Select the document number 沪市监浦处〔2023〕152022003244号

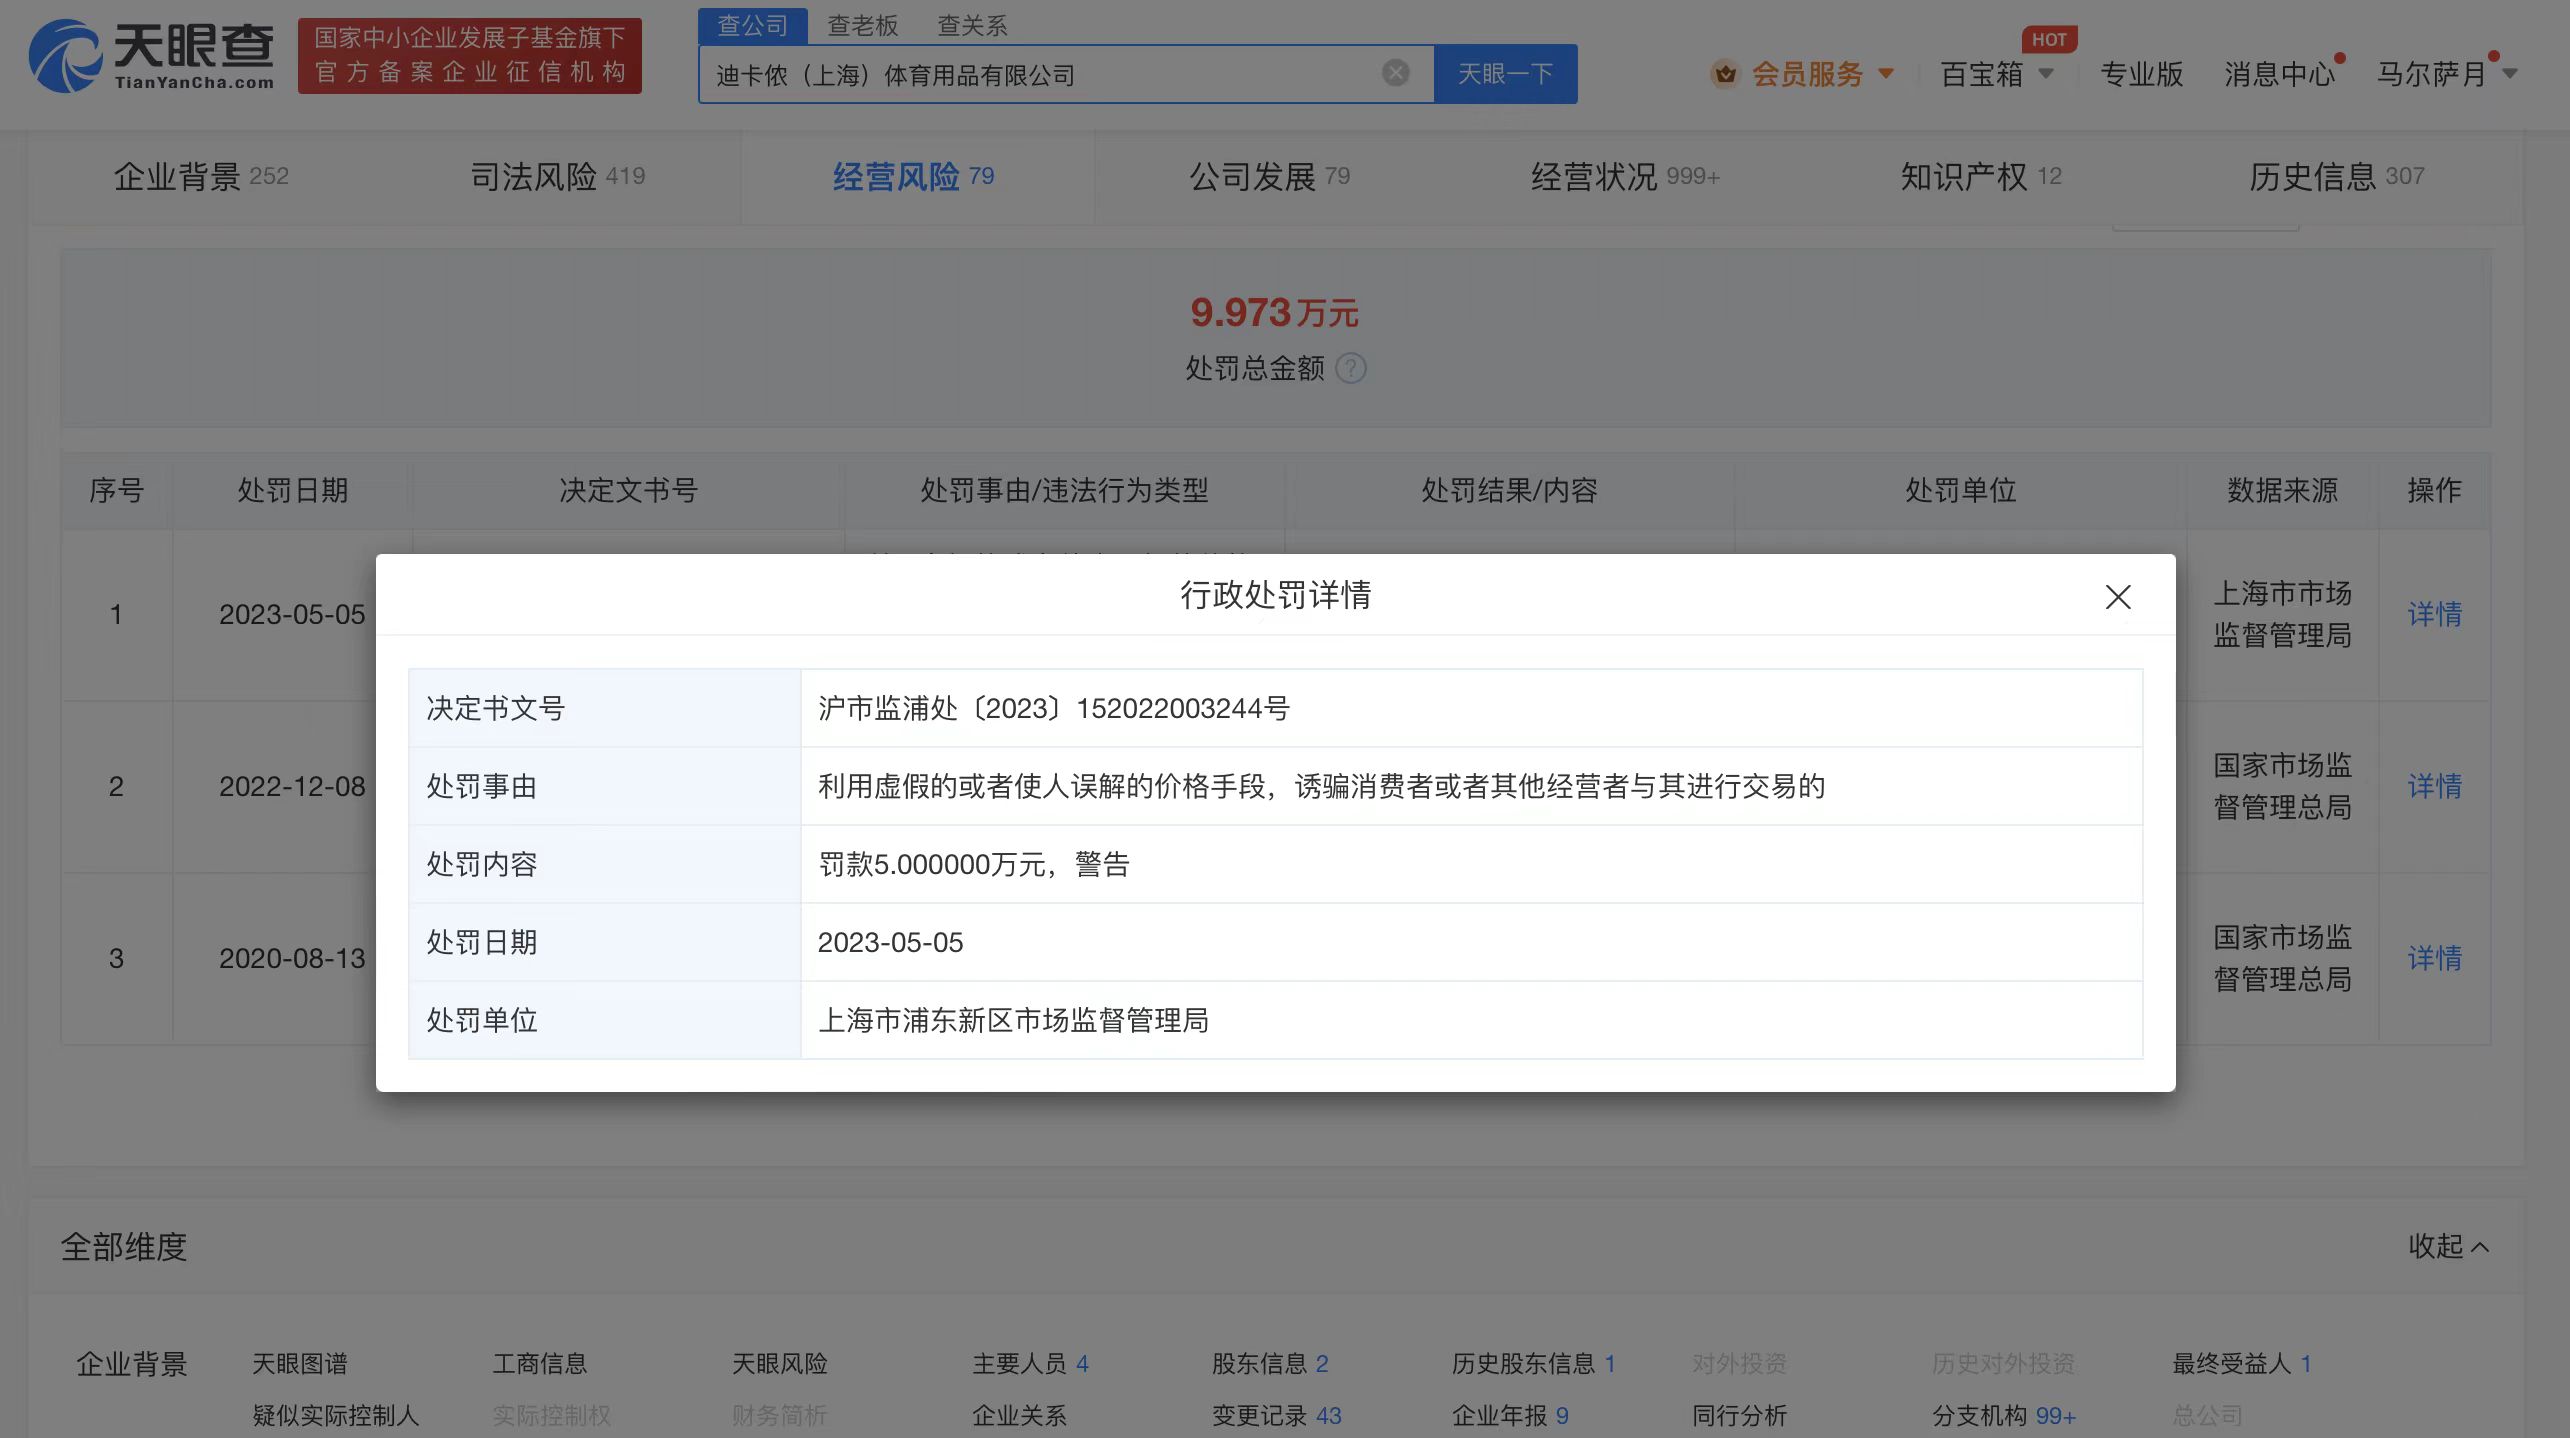click(x=1054, y=708)
